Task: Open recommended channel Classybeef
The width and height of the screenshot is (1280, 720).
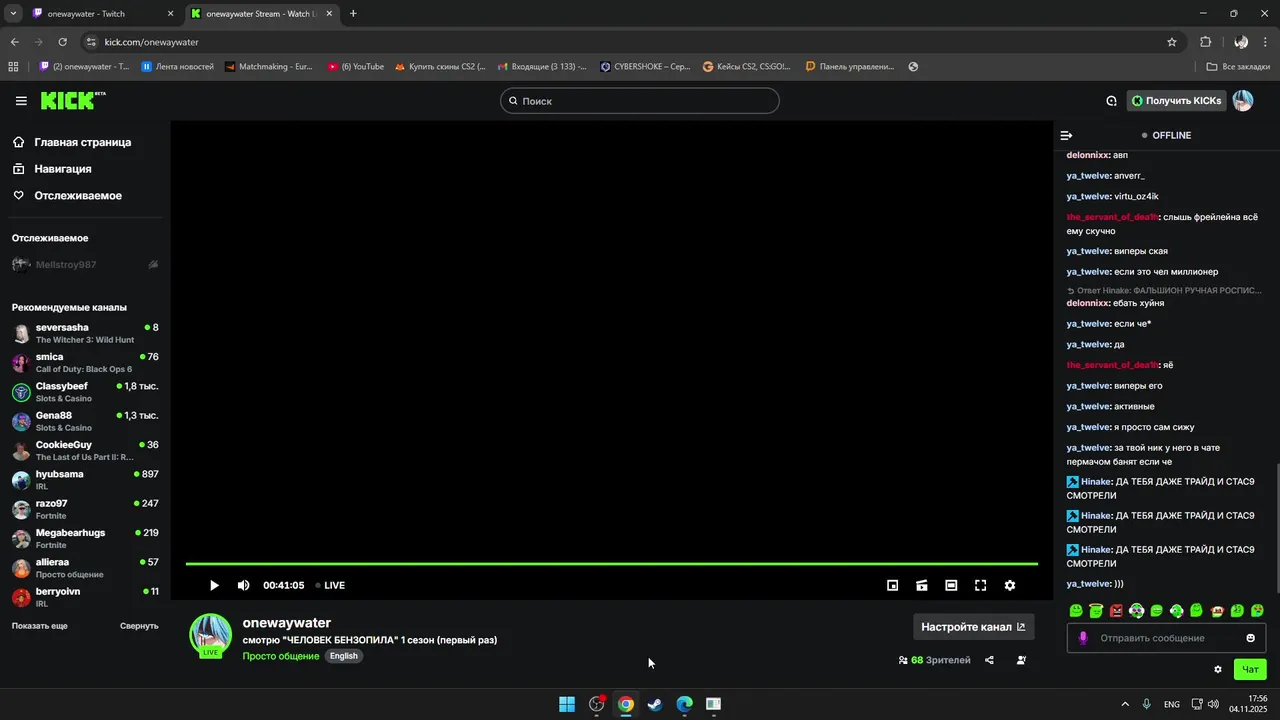Action: coord(85,392)
